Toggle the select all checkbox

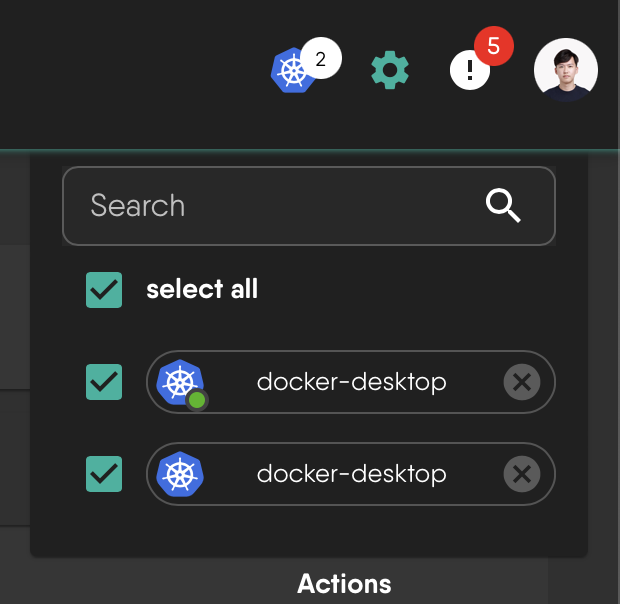104,290
